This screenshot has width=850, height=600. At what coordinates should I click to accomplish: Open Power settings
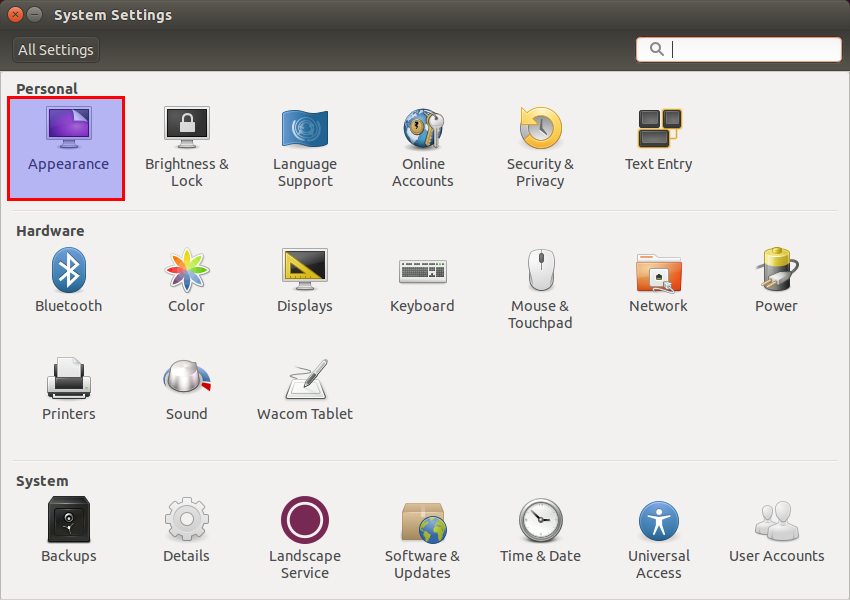[x=776, y=280]
